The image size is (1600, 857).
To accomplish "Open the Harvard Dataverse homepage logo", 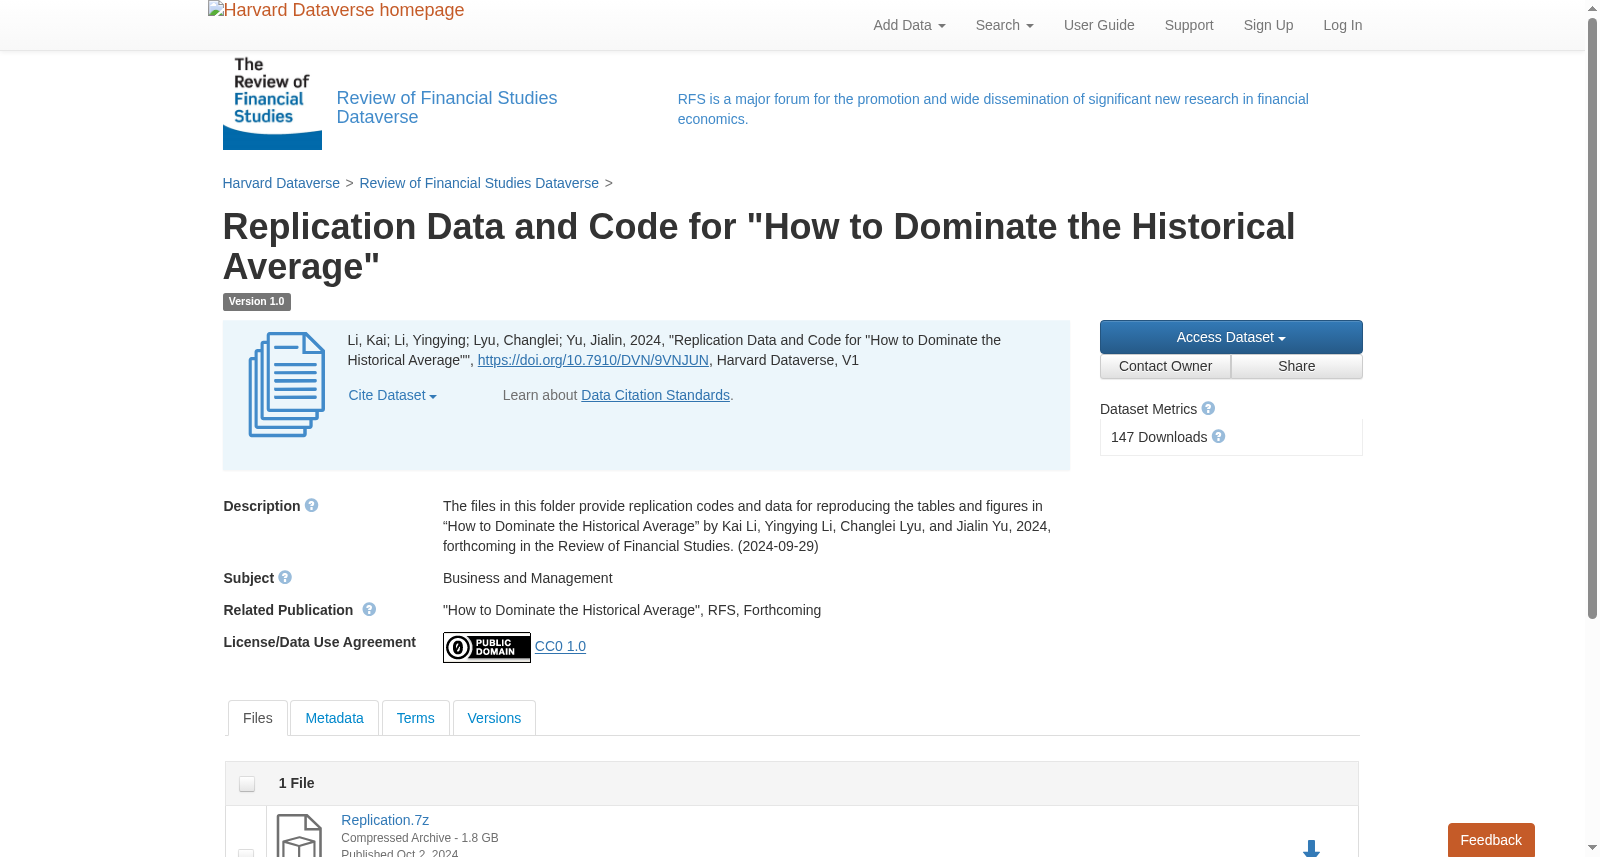I will [336, 10].
